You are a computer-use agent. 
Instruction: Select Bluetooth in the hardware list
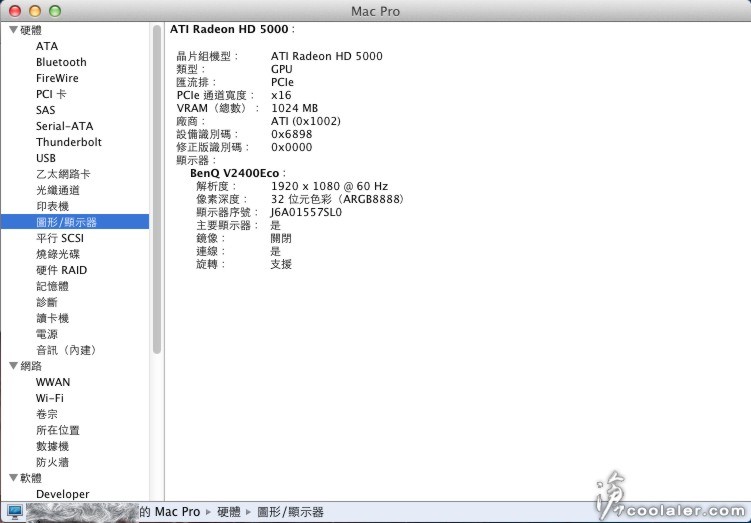(61, 62)
